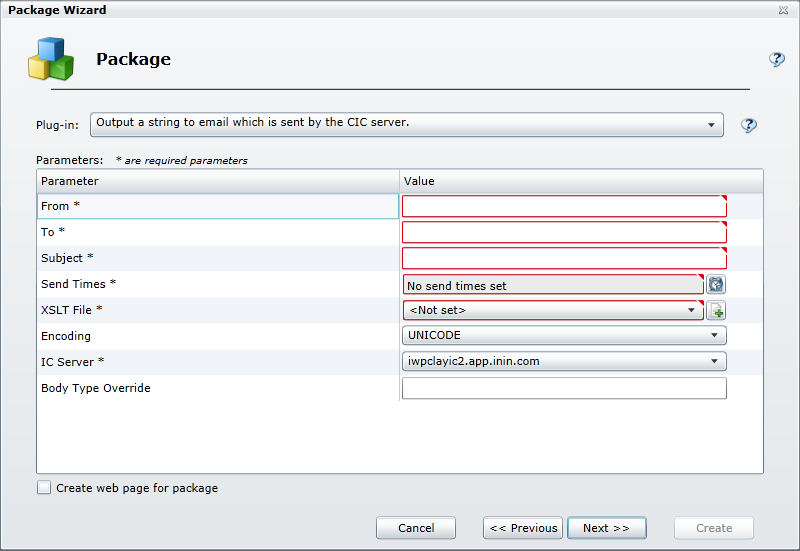Click the Body Type Override field

[x=564, y=388]
